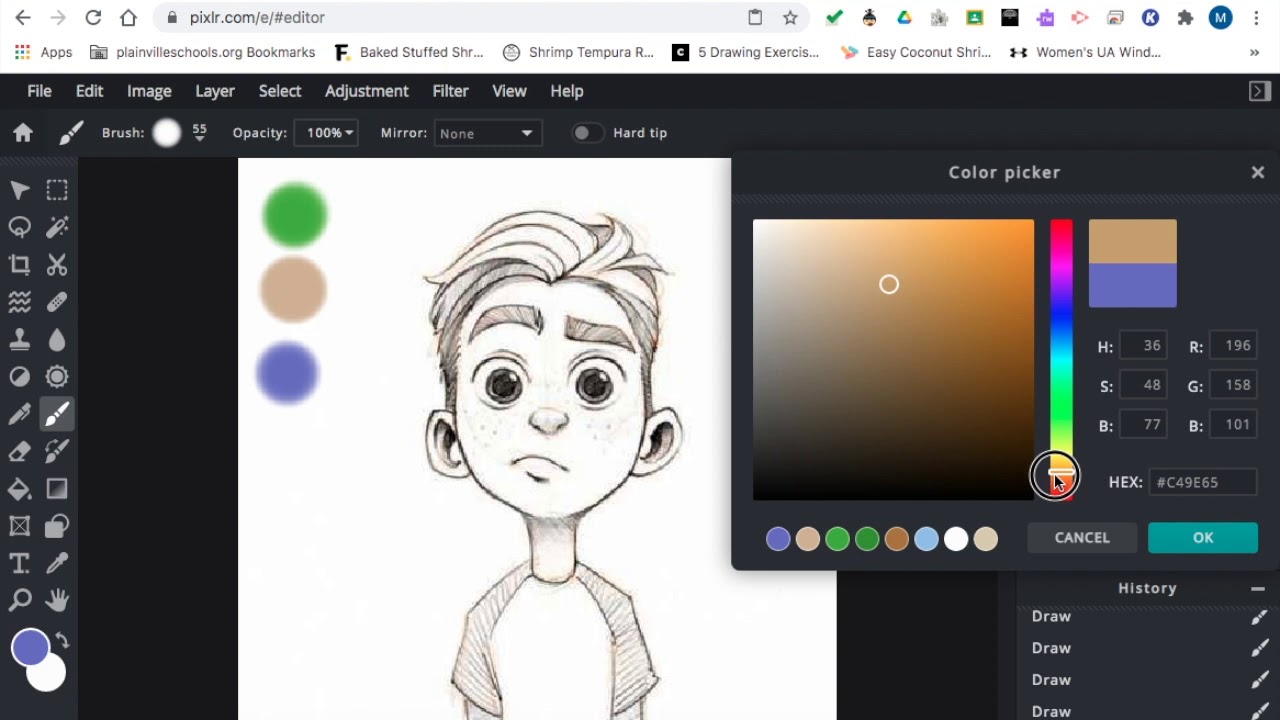Show more bookmarks chevron in Chrome
Viewport: 1280px width, 720px height.
(1254, 52)
